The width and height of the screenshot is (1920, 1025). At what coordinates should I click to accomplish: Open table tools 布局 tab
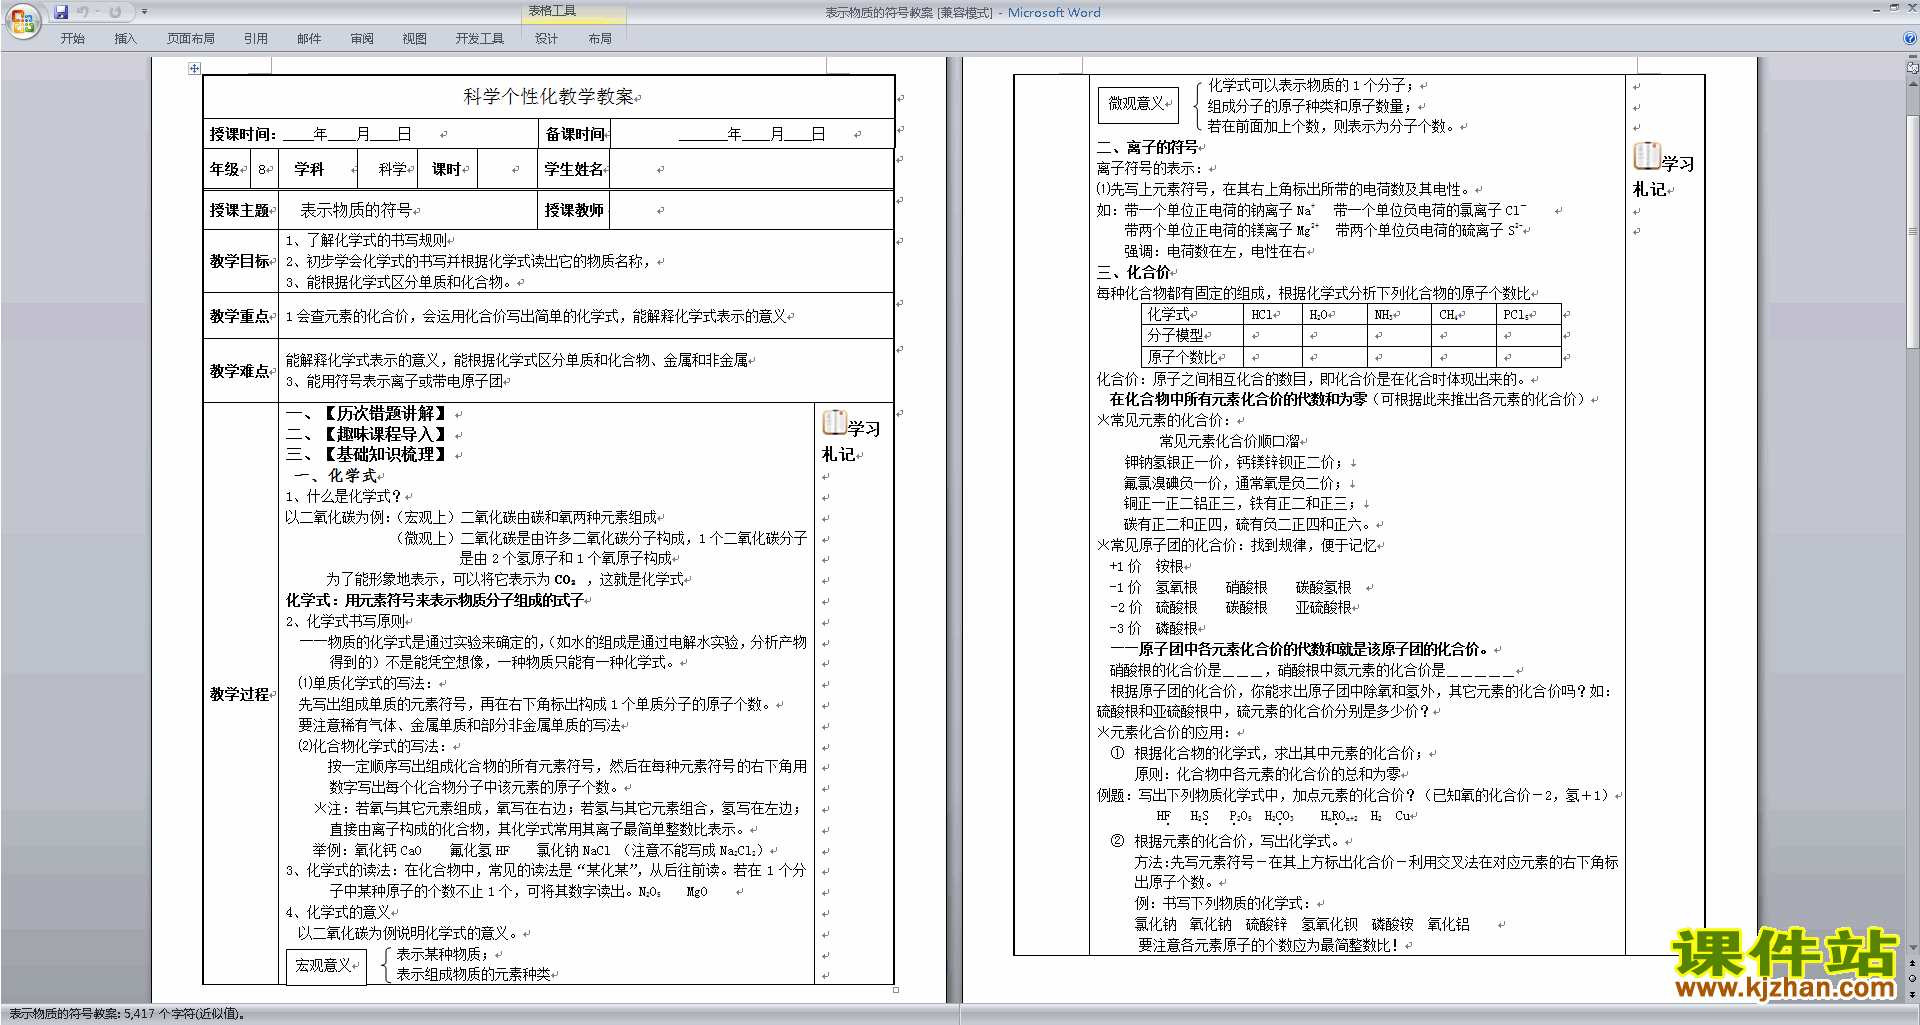point(600,39)
